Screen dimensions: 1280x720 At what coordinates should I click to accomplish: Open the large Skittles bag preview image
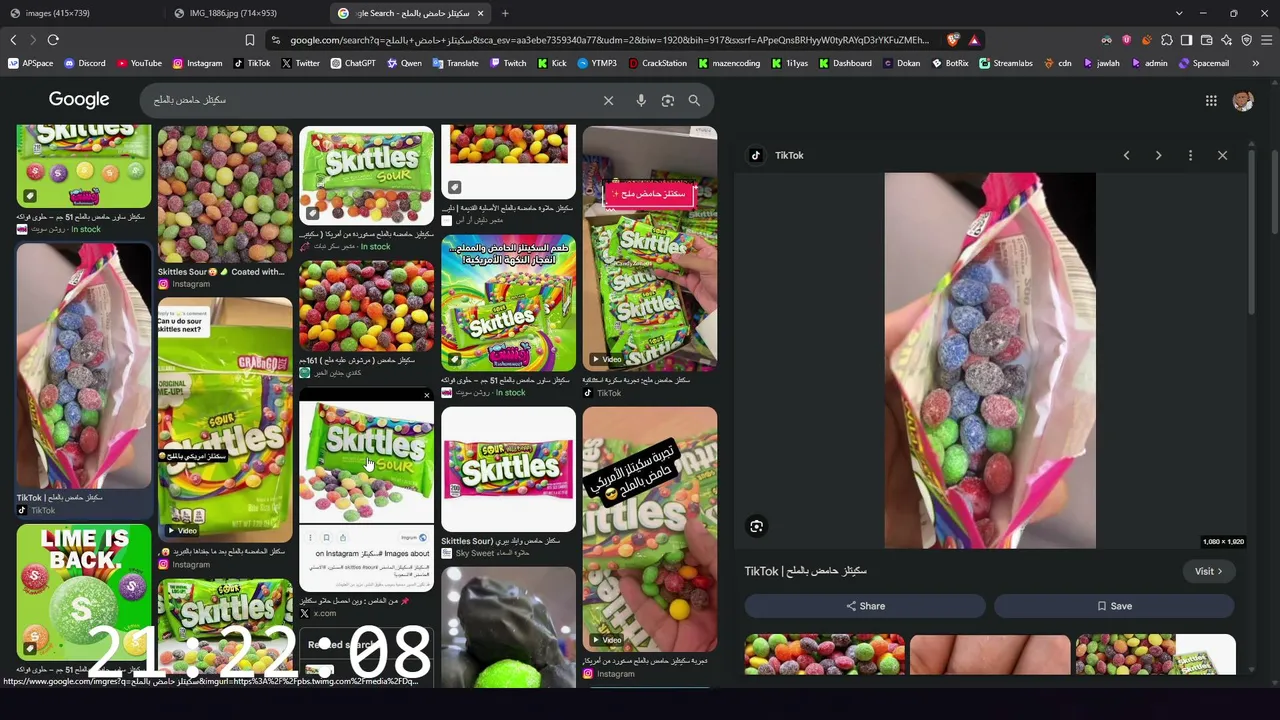click(x=990, y=360)
